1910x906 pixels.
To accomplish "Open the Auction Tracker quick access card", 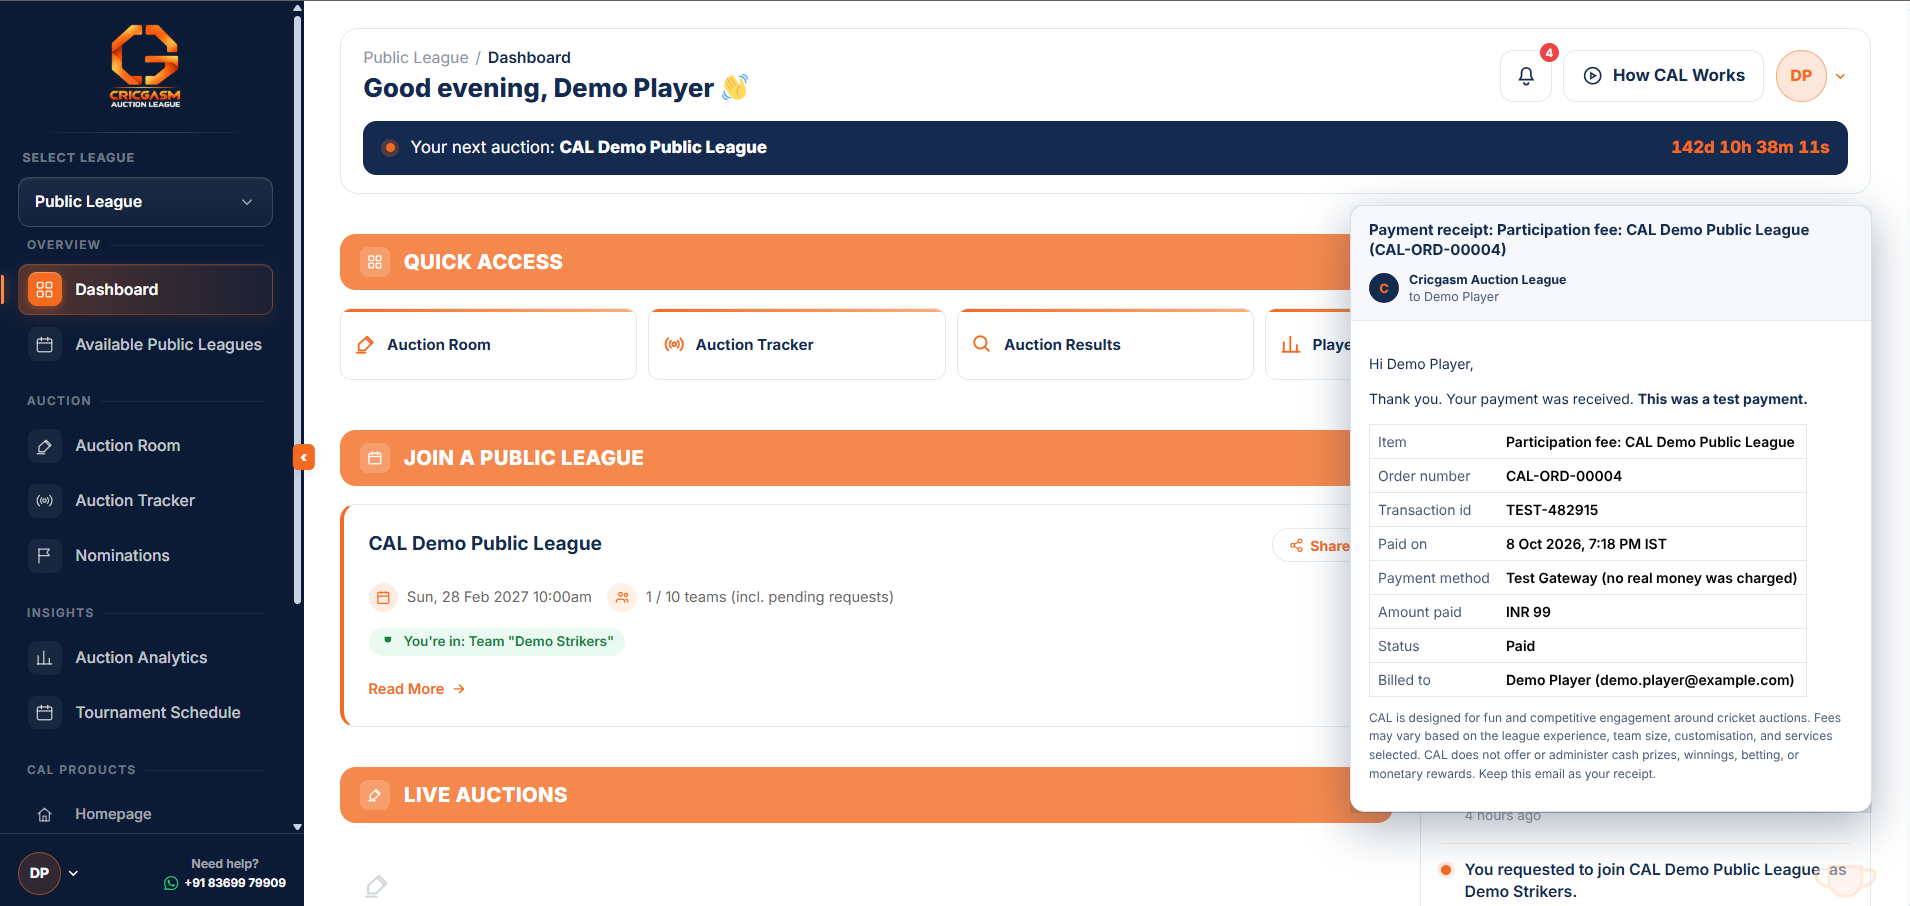I will coord(796,345).
